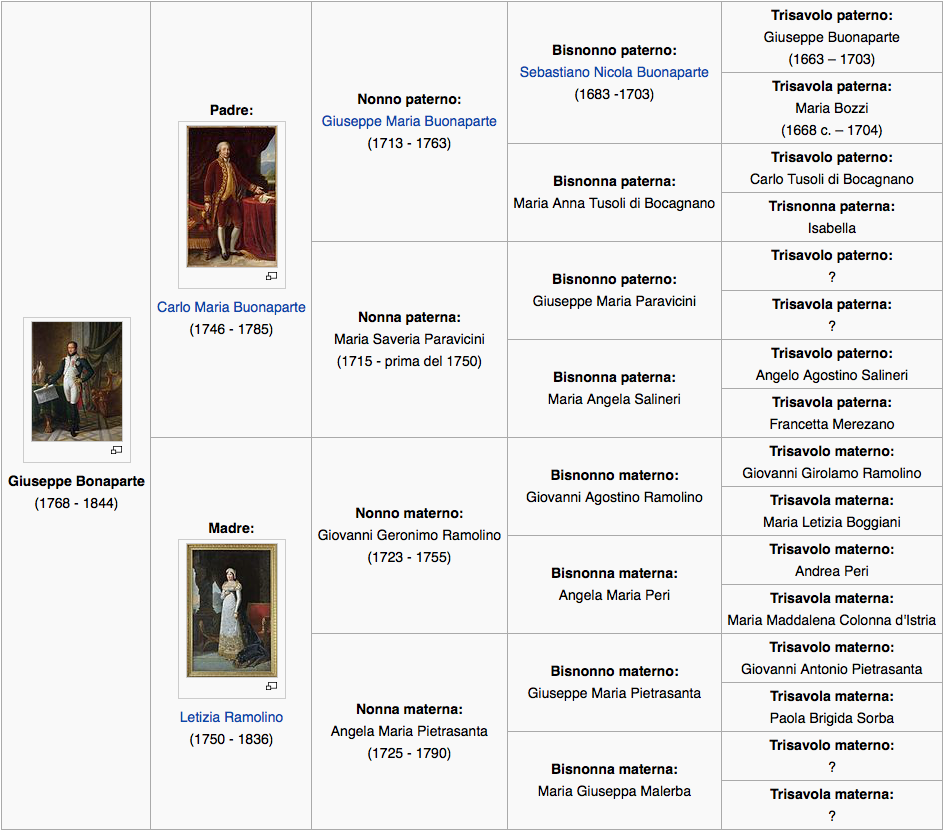The height and width of the screenshot is (832, 945).
Task: Click the Maria Anna Tusoli di Bocagnano name
Action: tap(614, 203)
